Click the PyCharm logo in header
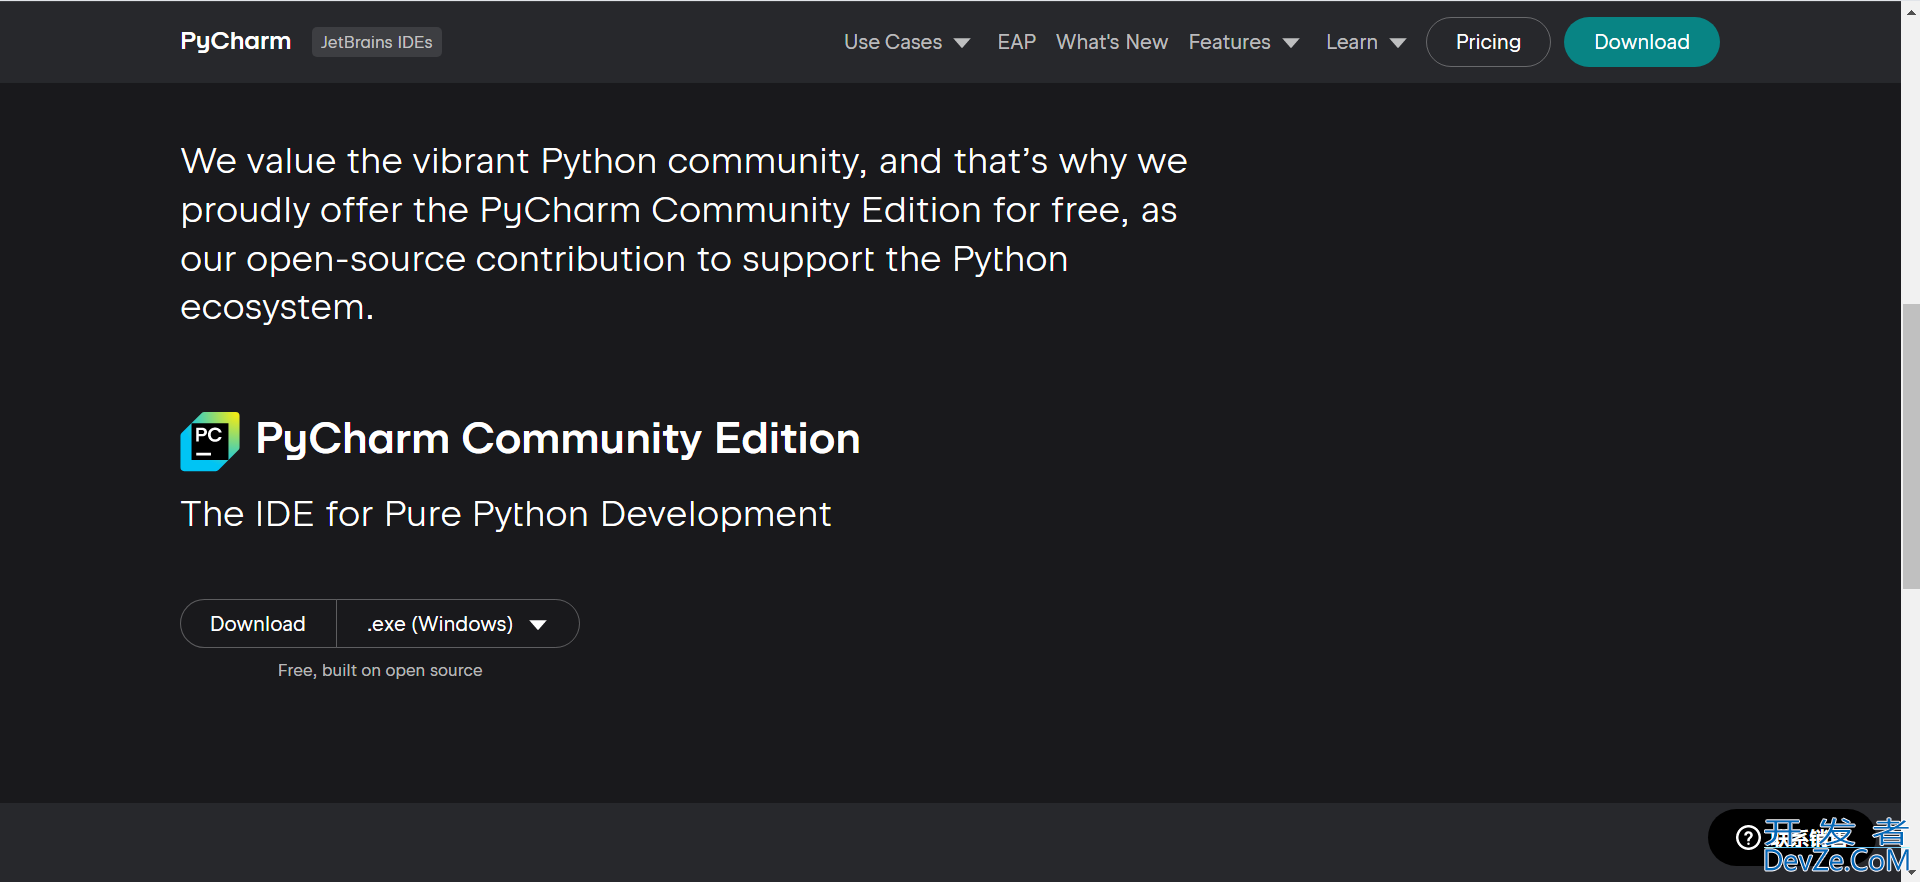Viewport: 1920px width, 882px height. tap(236, 41)
